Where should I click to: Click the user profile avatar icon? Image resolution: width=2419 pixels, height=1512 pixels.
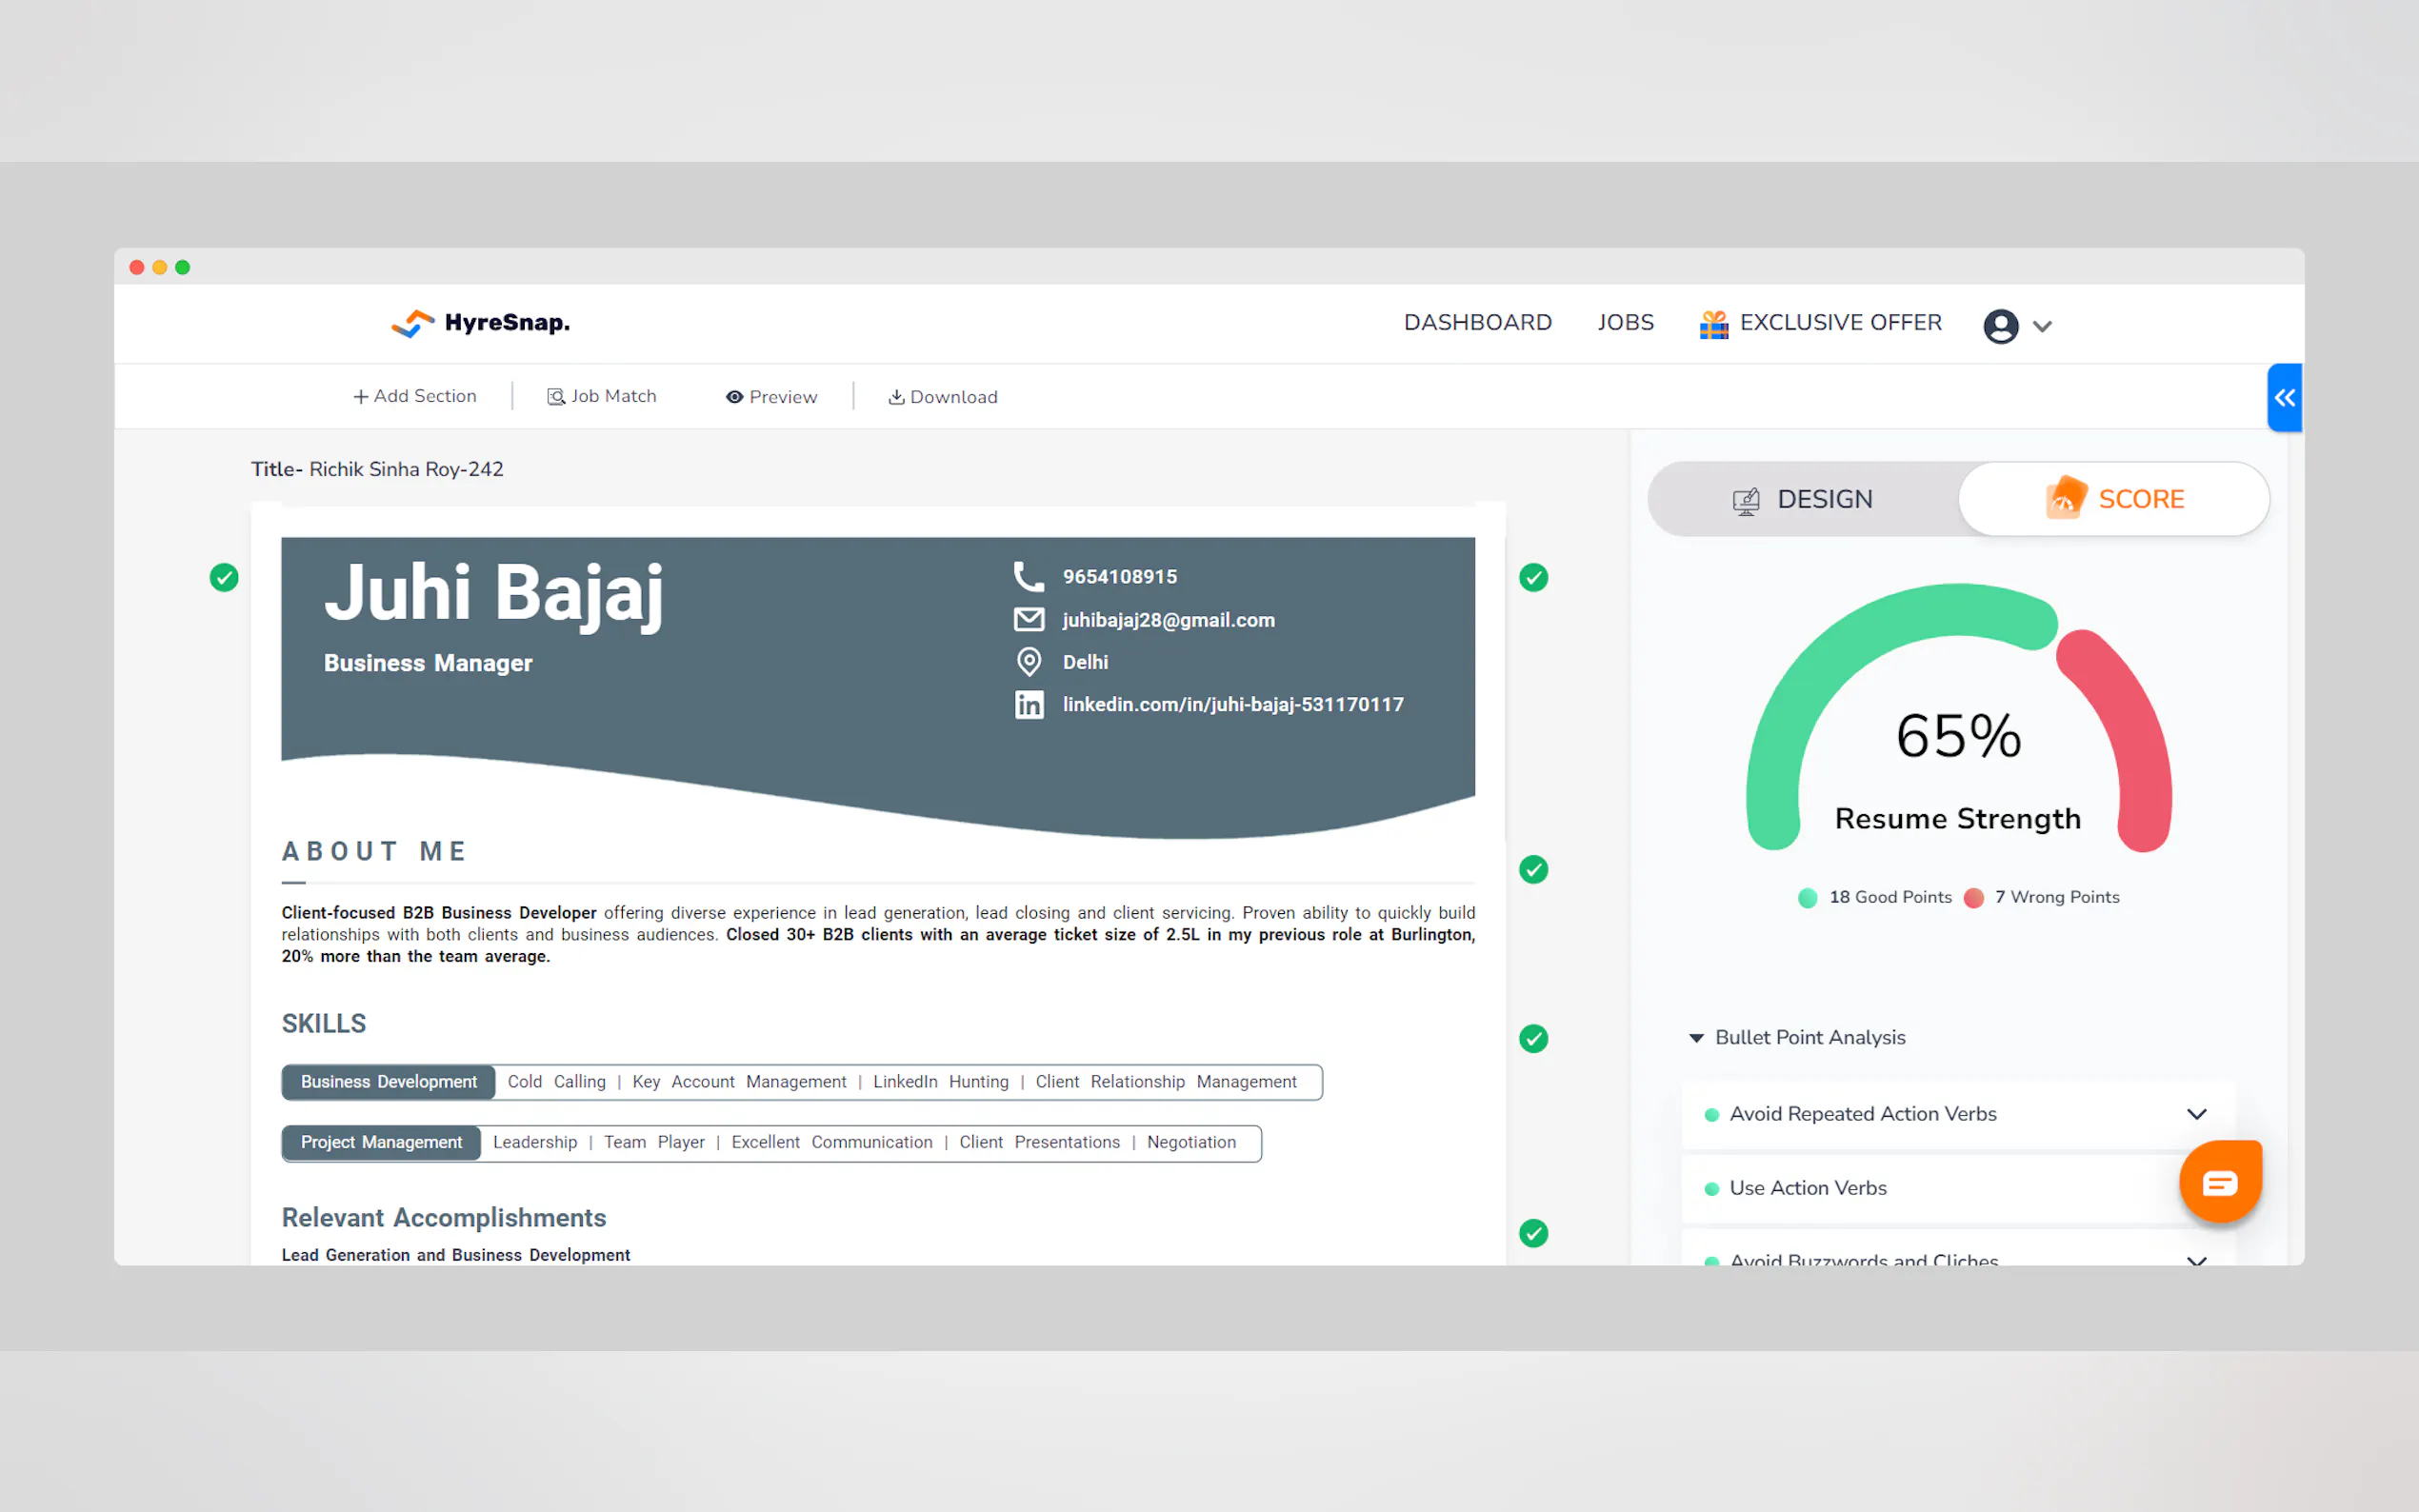(x=2000, y=326)
